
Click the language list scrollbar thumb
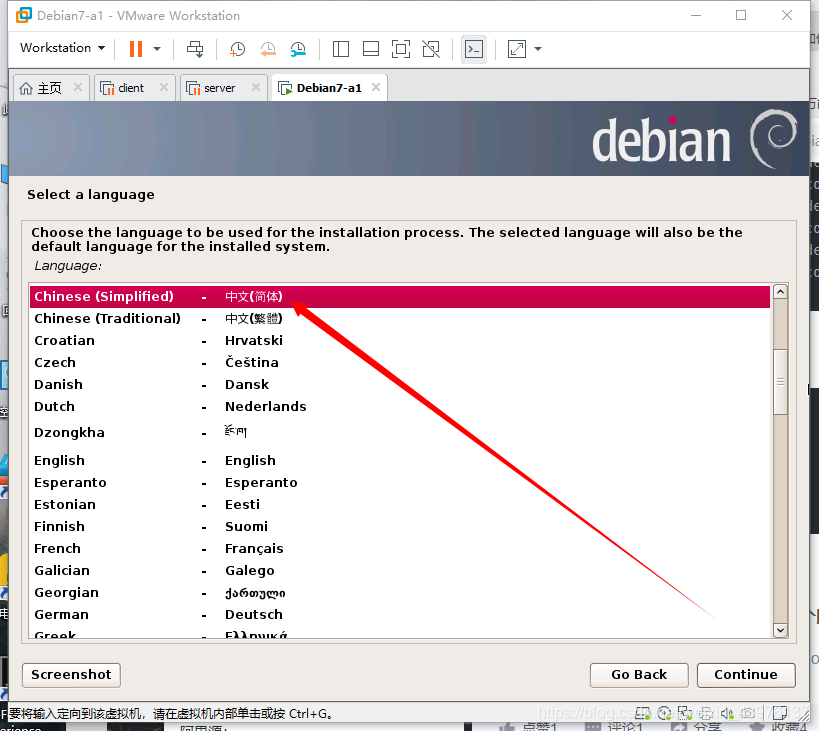coord(780,382)
